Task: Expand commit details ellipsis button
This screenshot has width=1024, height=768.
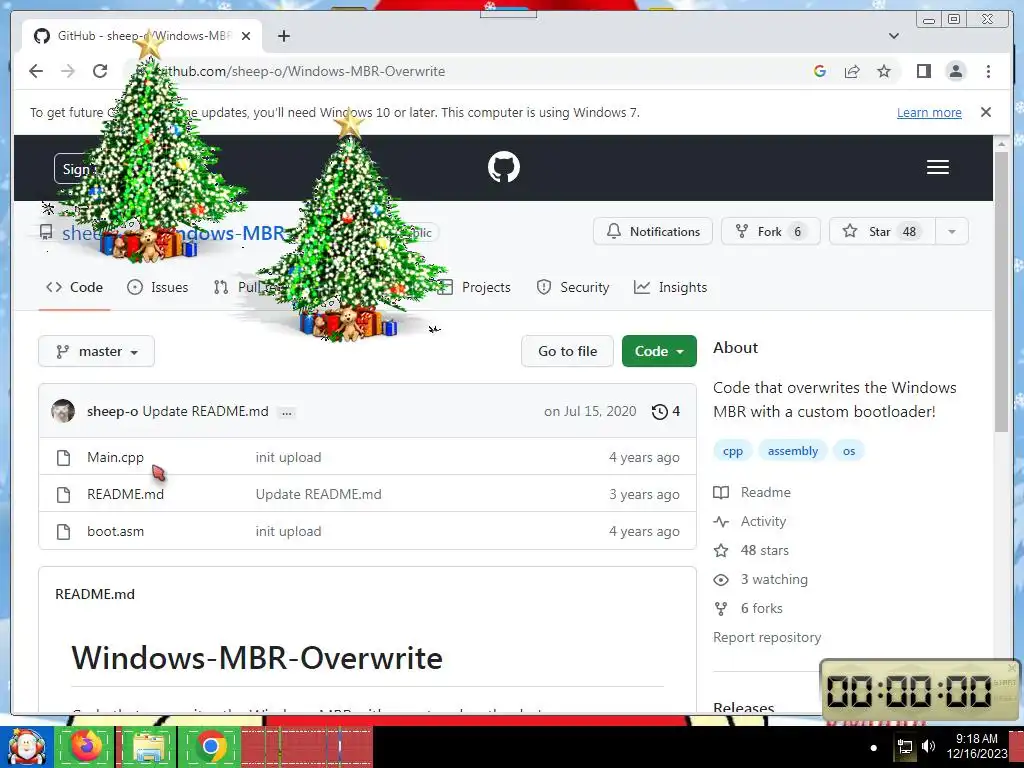Action: [286, 412]
